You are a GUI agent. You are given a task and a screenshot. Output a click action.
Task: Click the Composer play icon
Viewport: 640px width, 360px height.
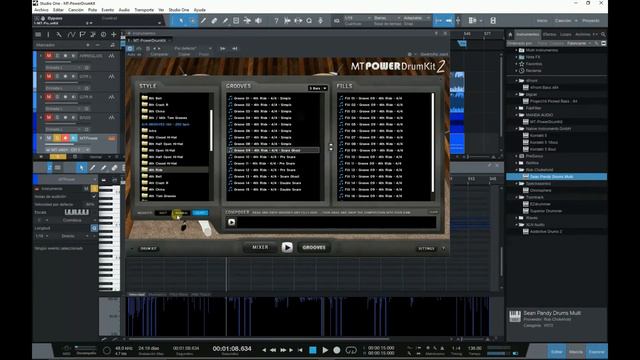231,222
